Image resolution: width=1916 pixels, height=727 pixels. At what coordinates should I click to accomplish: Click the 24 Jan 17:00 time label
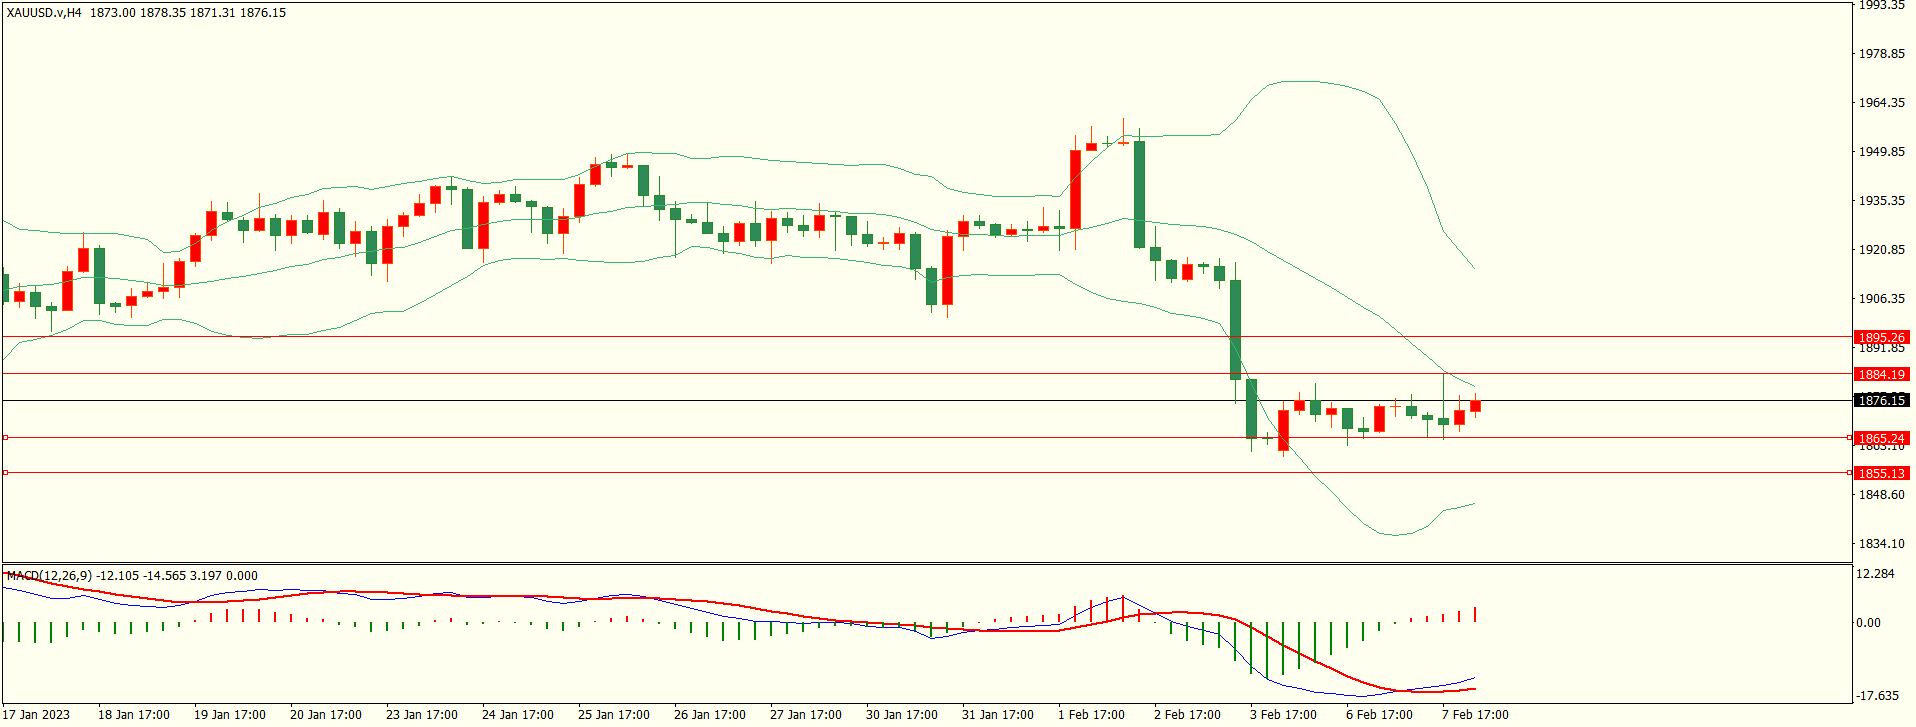518,715
